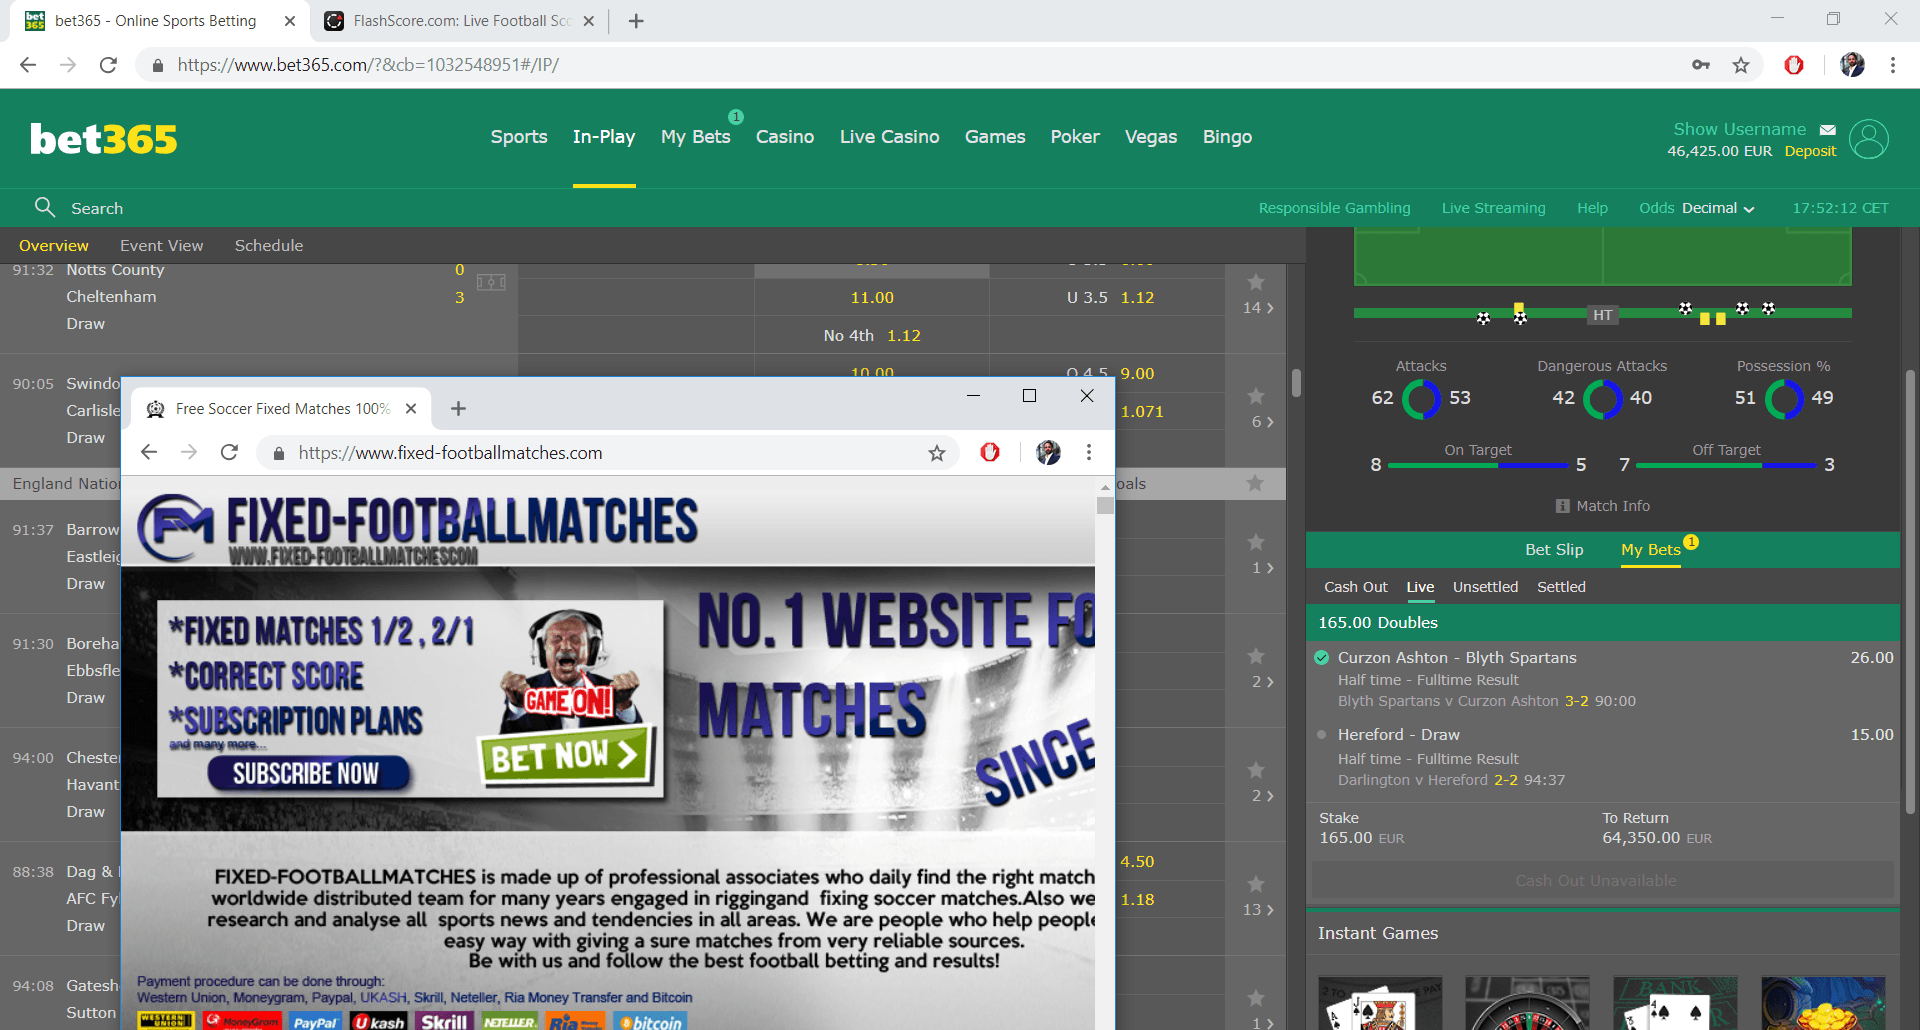The image size is (1920, 1030).
Task: Click the bet365 match list scrollbar thumb
Action: pos(1296,383)
